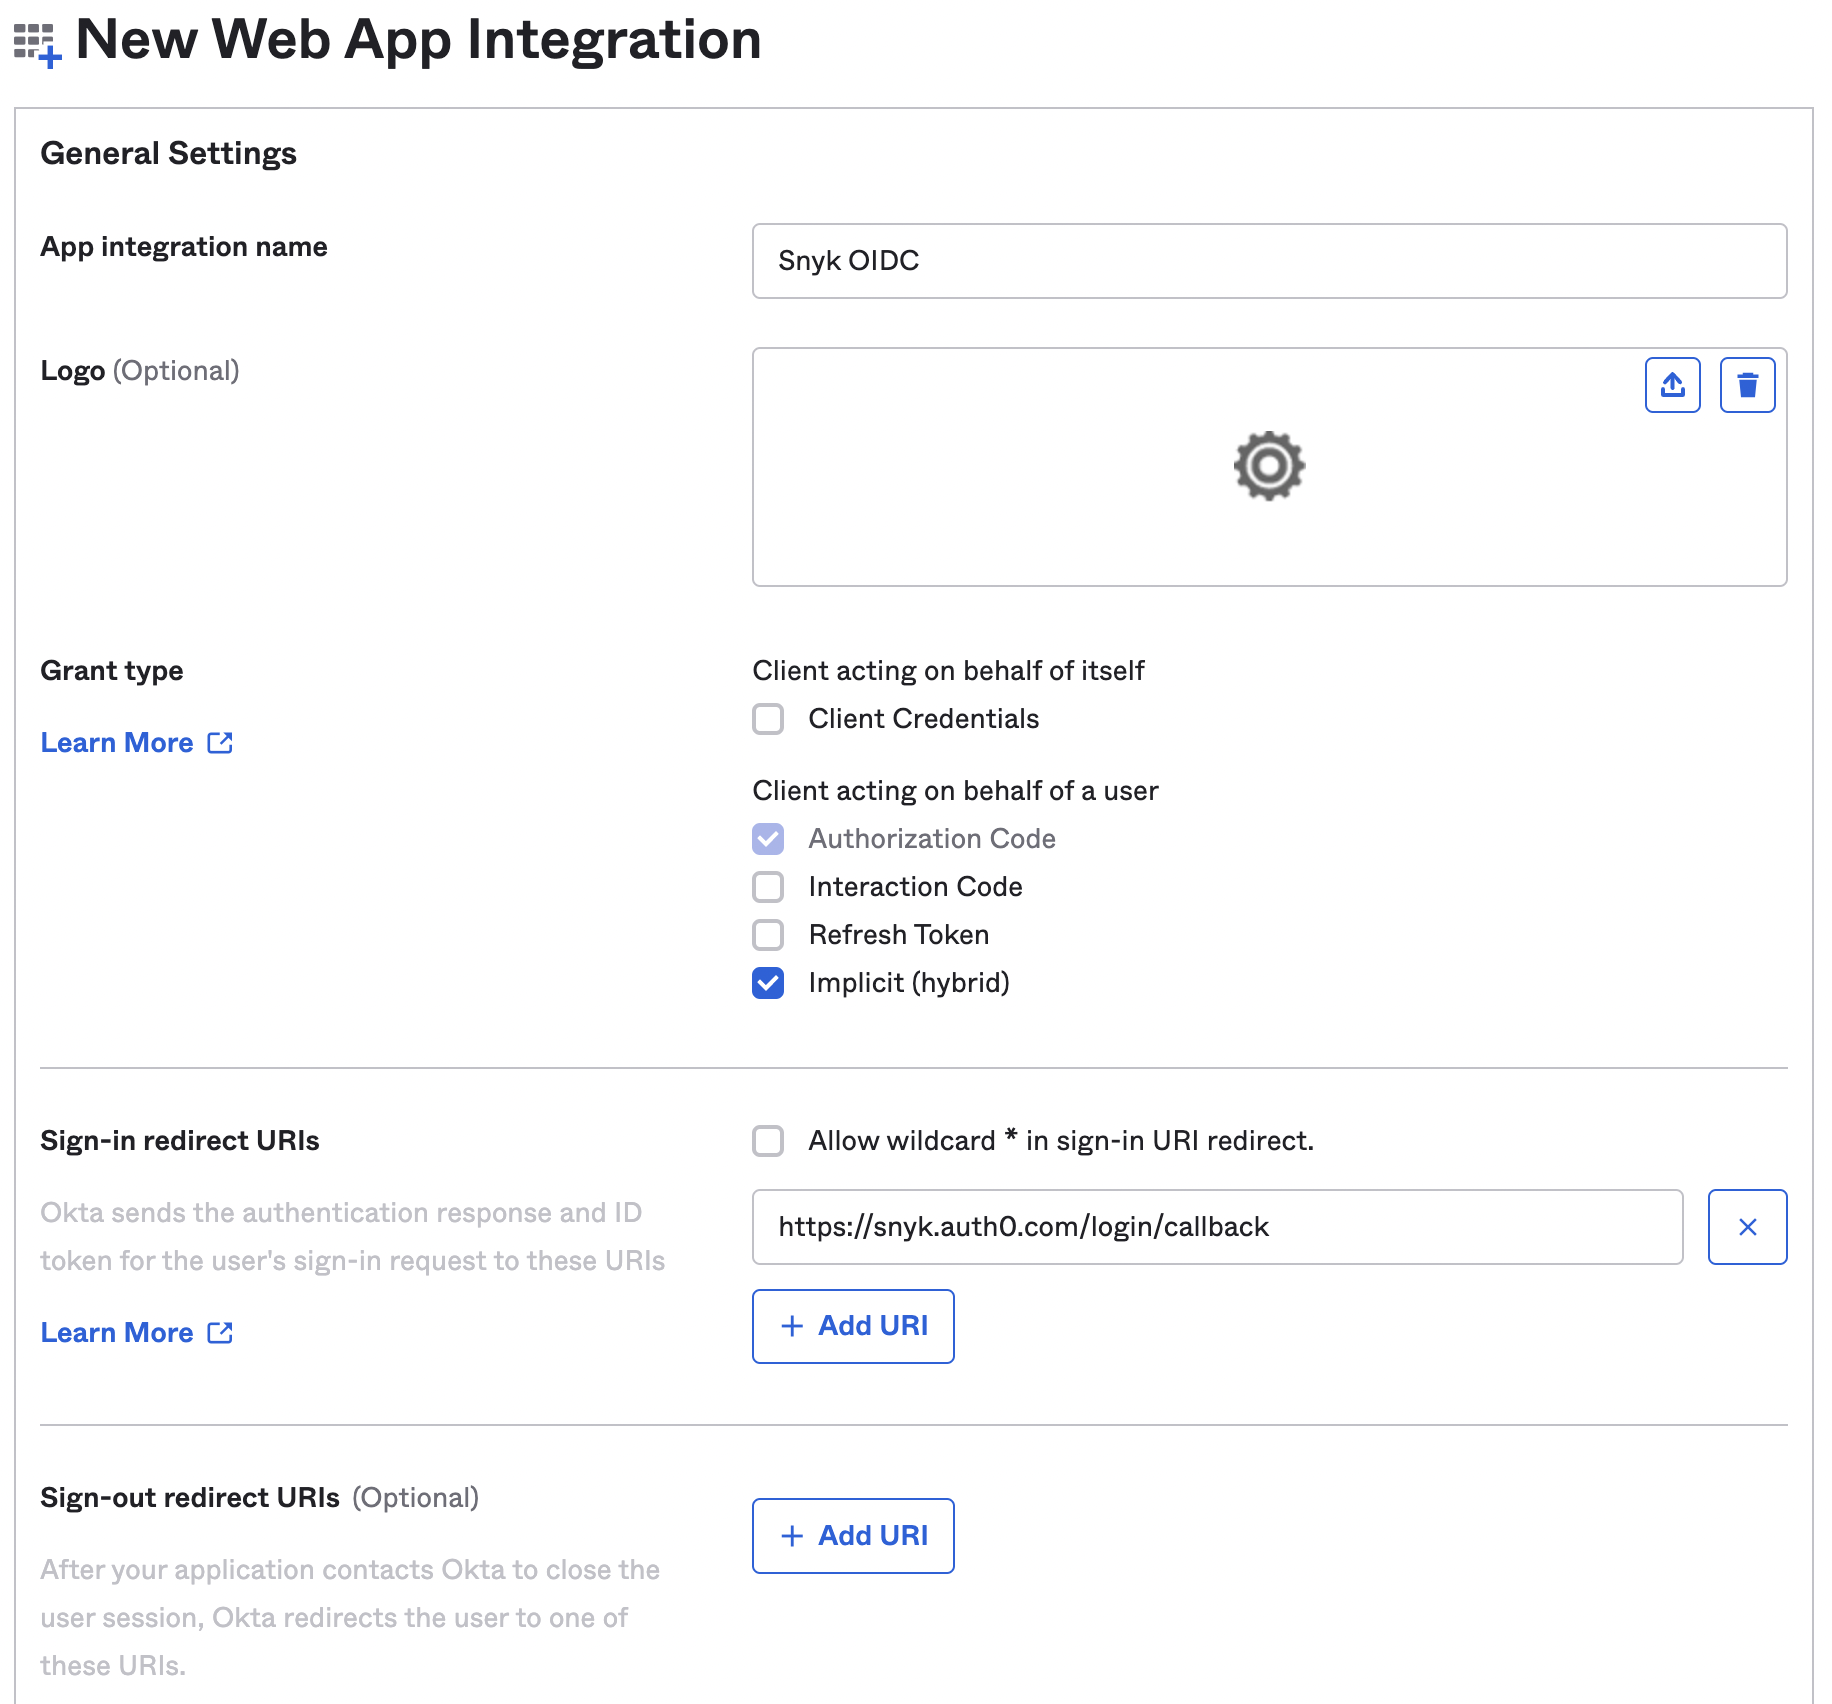Upload a logo using the upload icon
Image resolution: width=1832 pixels, height=1704 pixels.
(x=1672, y=385)
